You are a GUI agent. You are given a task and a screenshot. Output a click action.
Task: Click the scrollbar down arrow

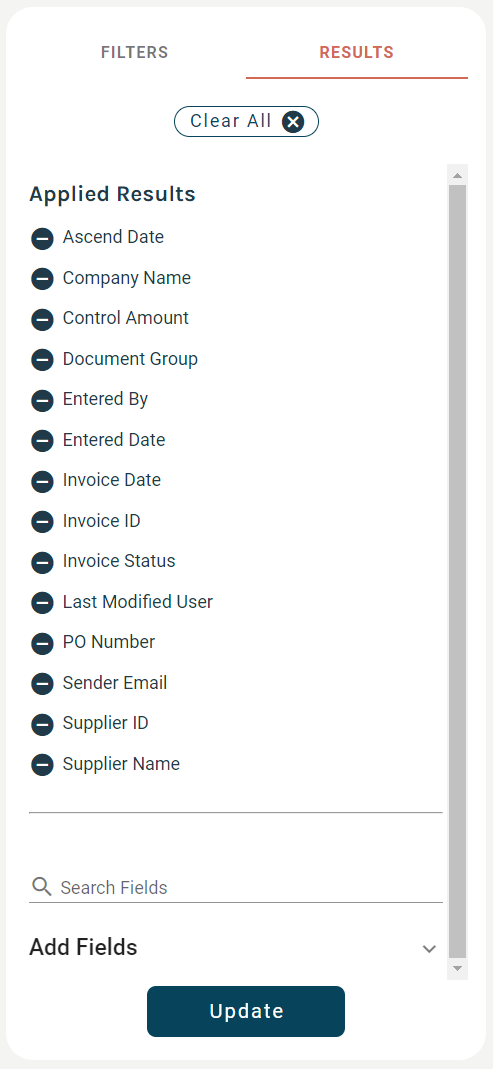tap(458, 969)
